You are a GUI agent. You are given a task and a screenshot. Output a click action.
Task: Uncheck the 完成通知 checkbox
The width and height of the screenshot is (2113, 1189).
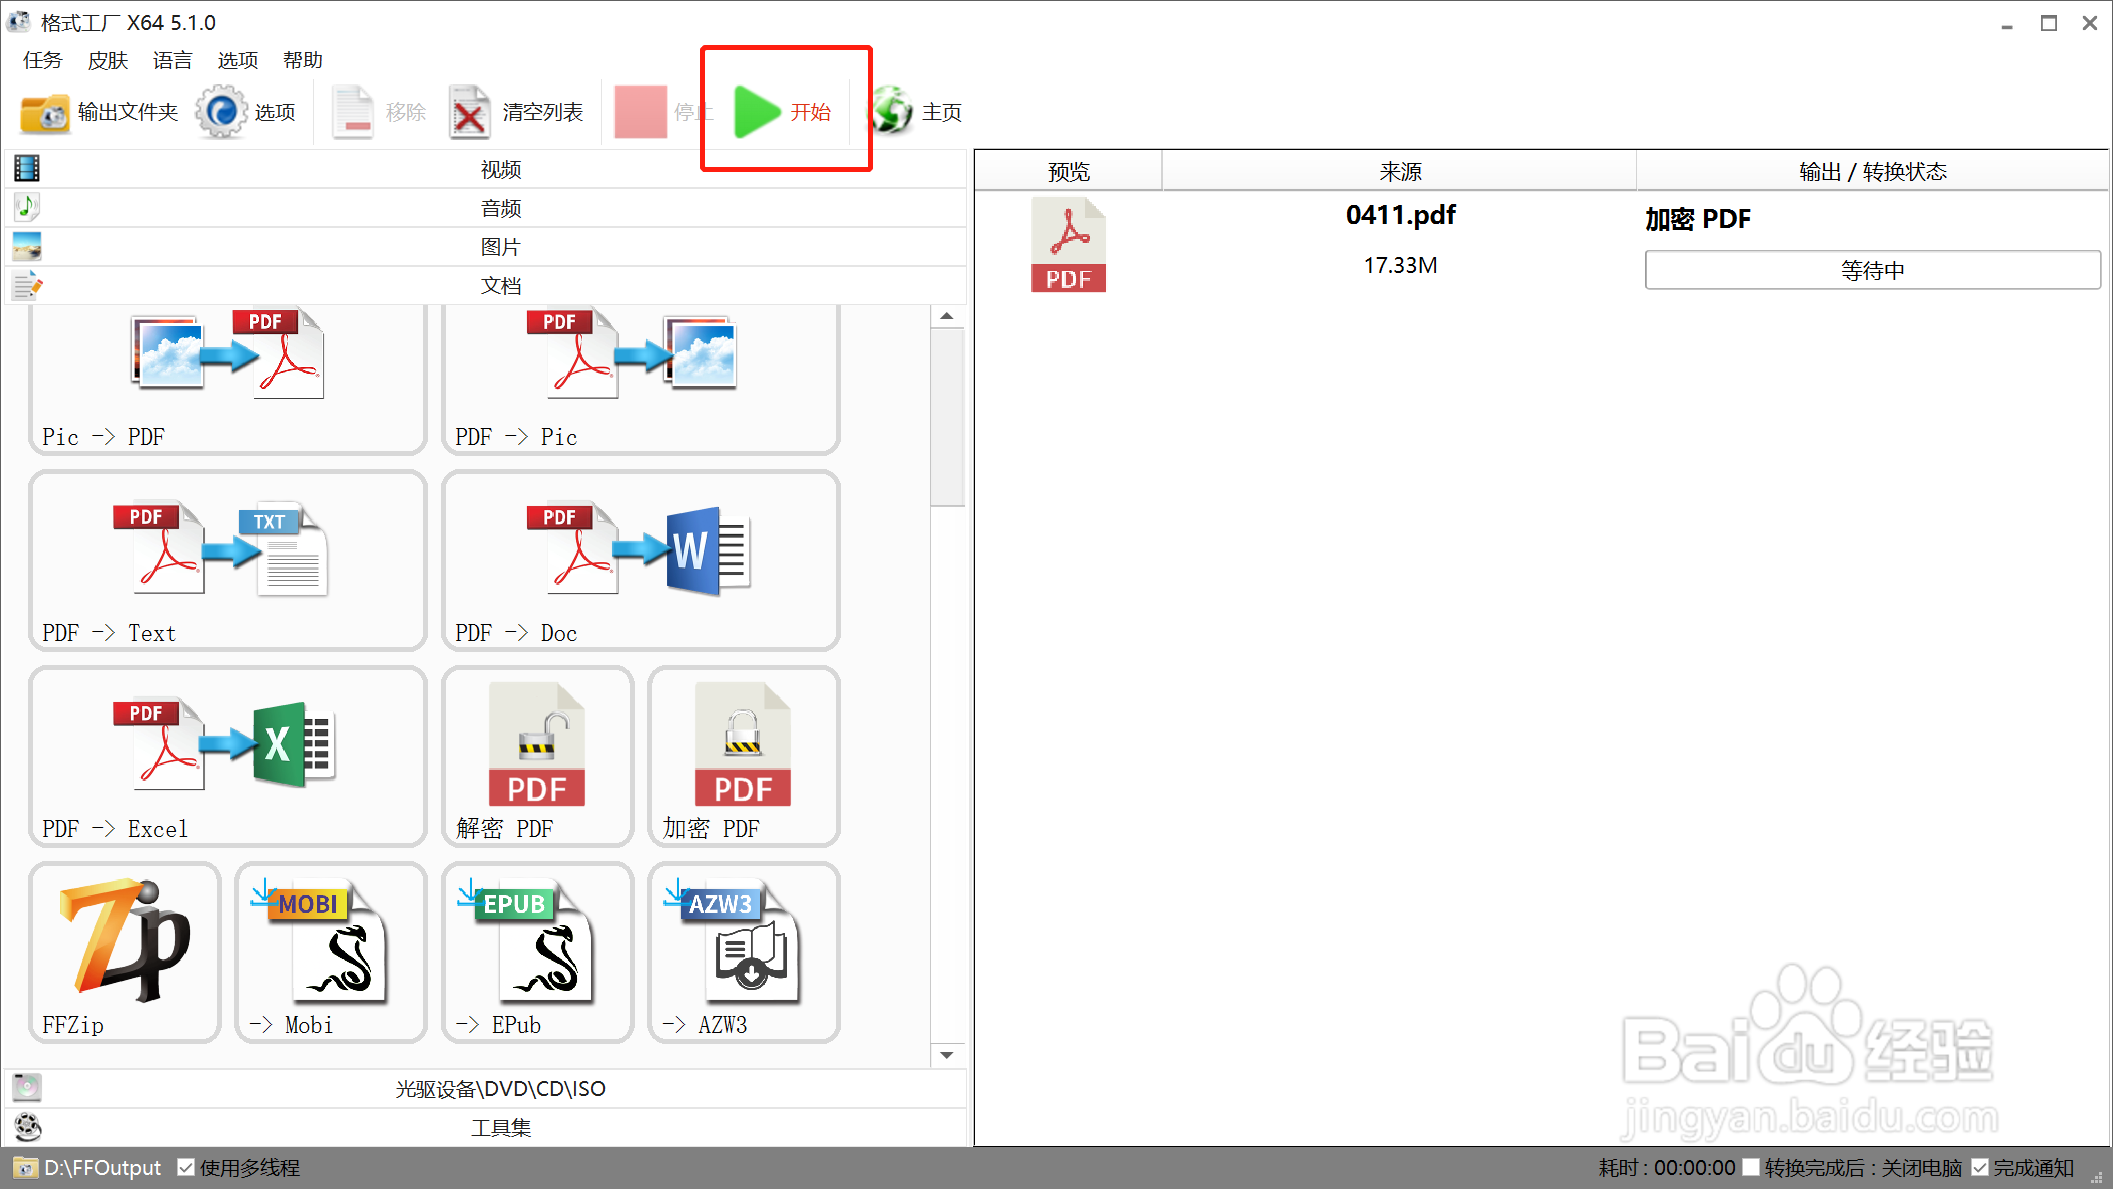1979,1167
